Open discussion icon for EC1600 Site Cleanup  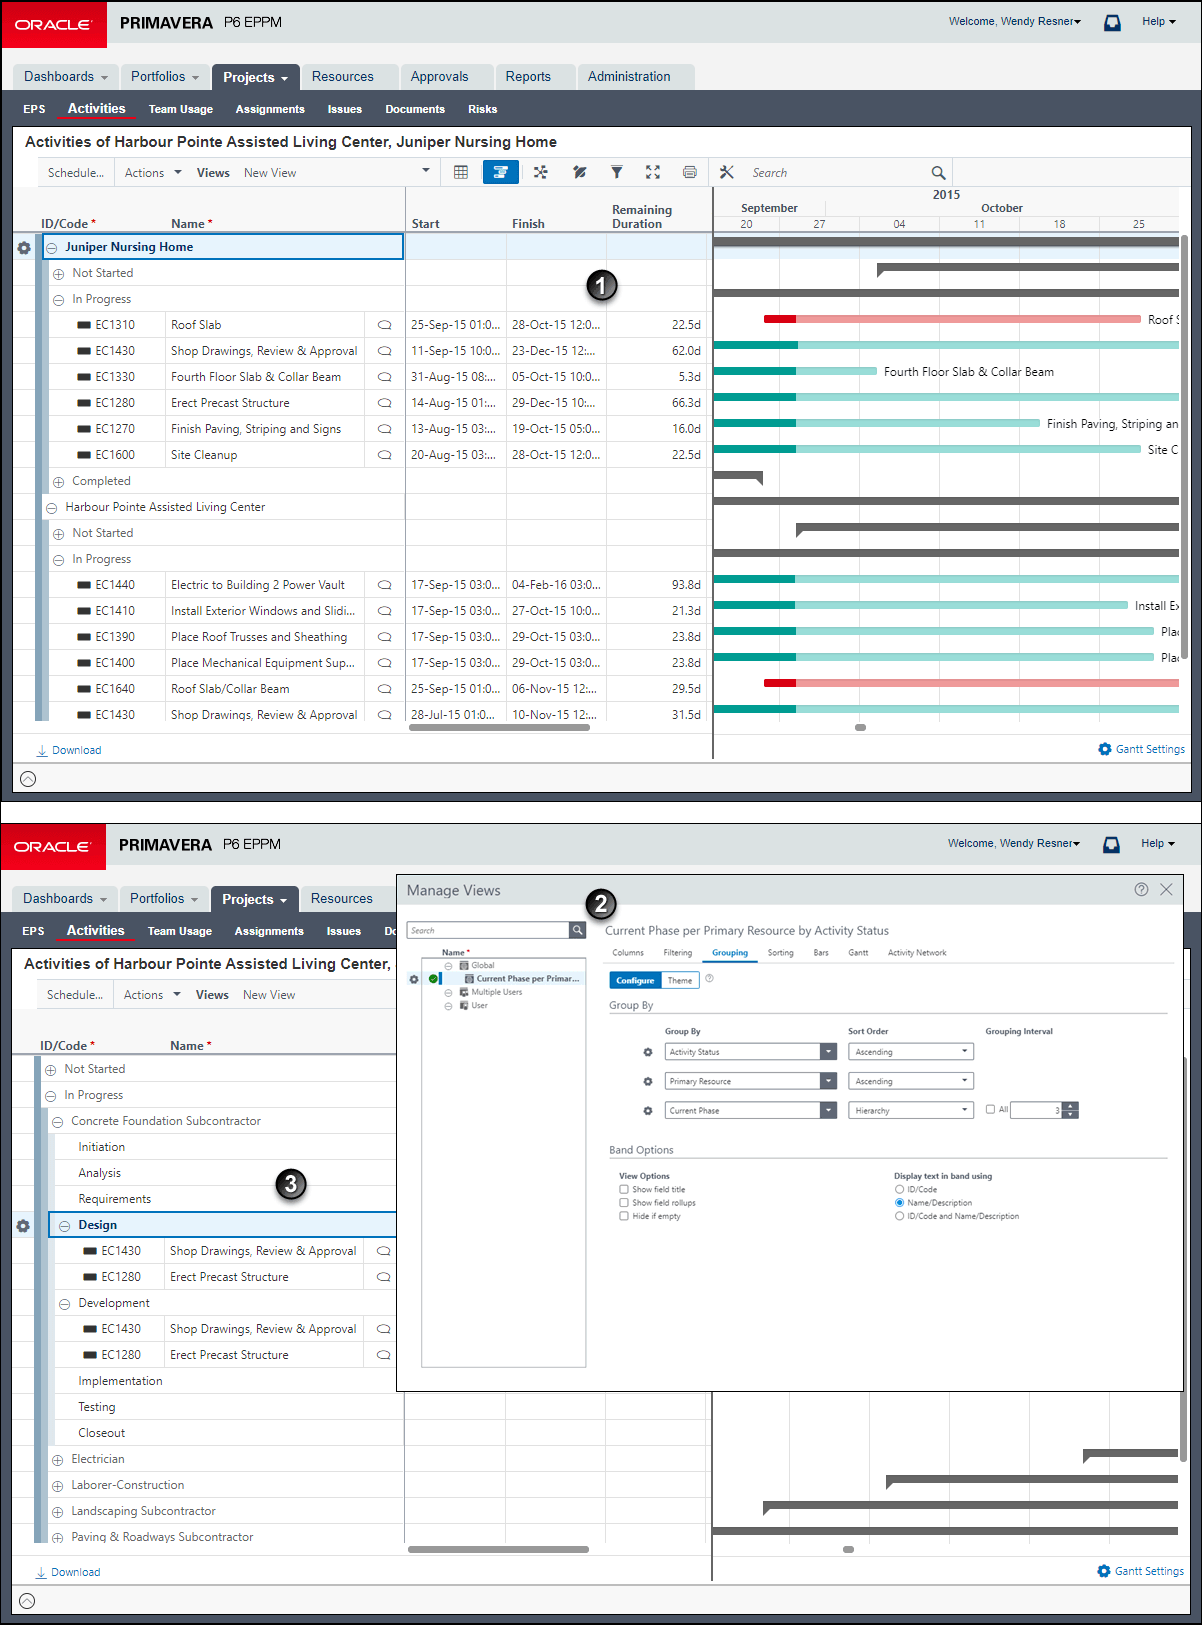[384, 455]
